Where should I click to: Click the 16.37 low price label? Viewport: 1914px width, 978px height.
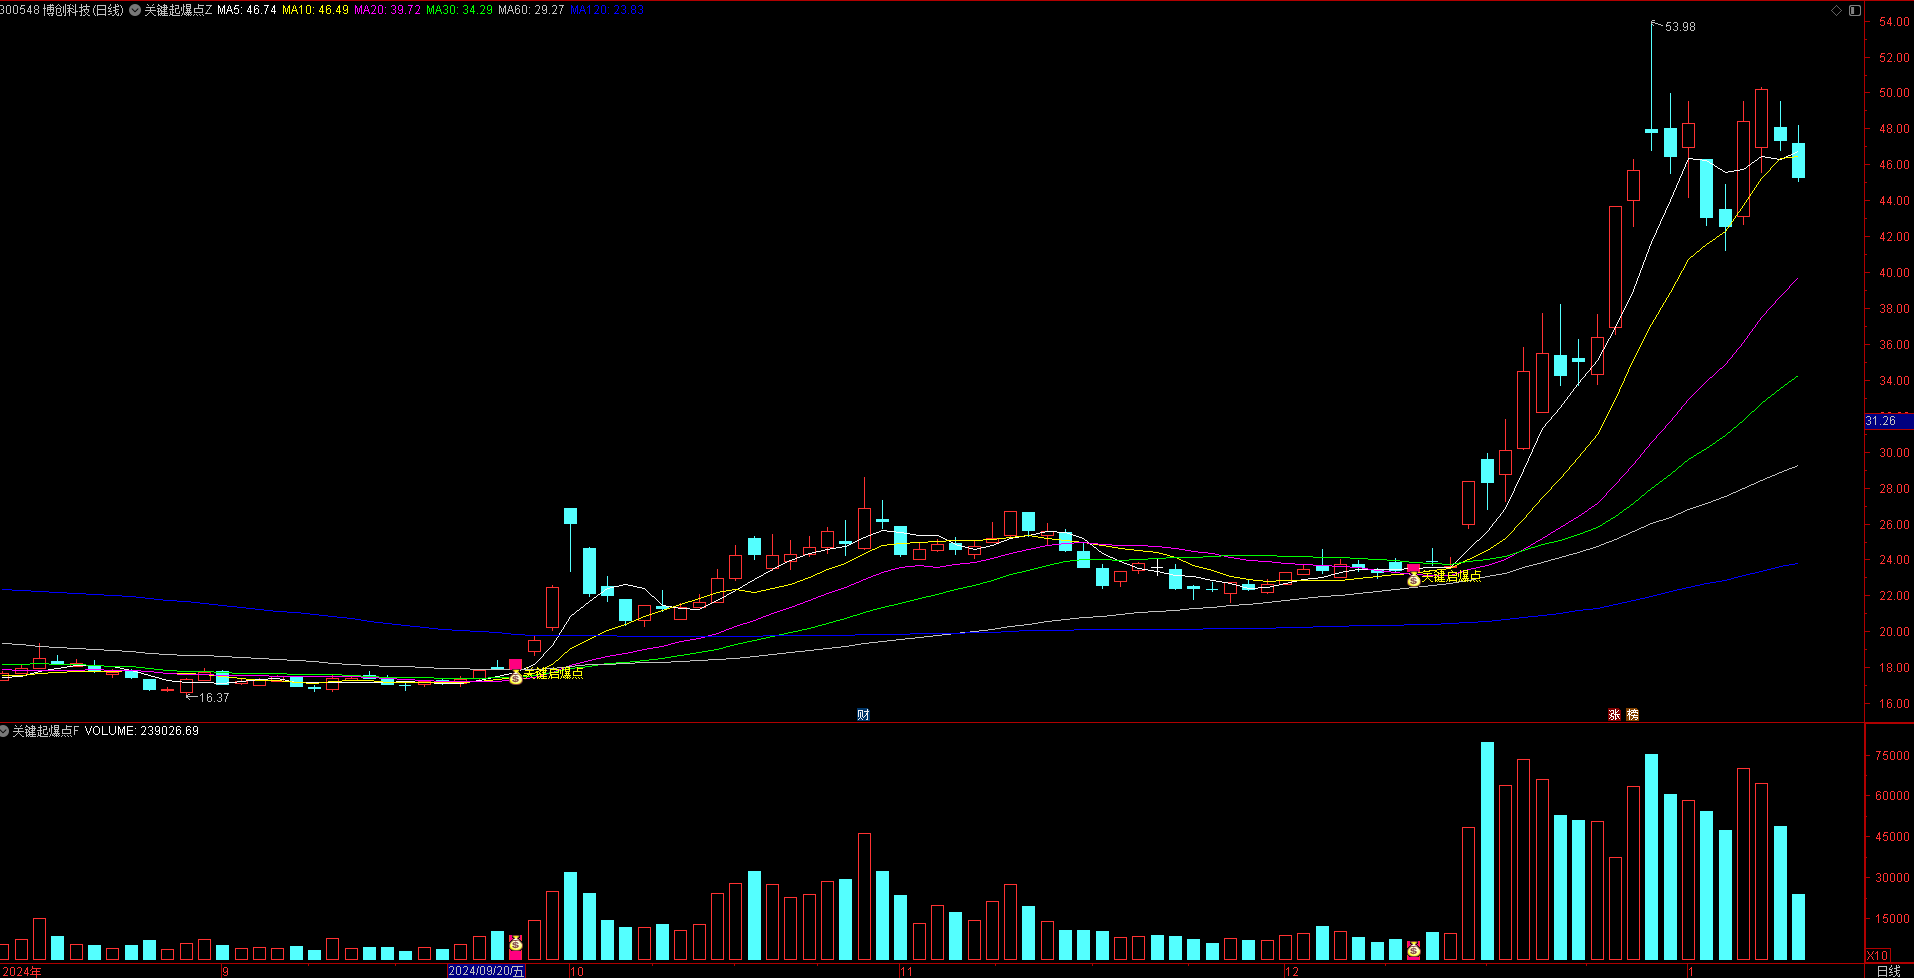point(214,698)
